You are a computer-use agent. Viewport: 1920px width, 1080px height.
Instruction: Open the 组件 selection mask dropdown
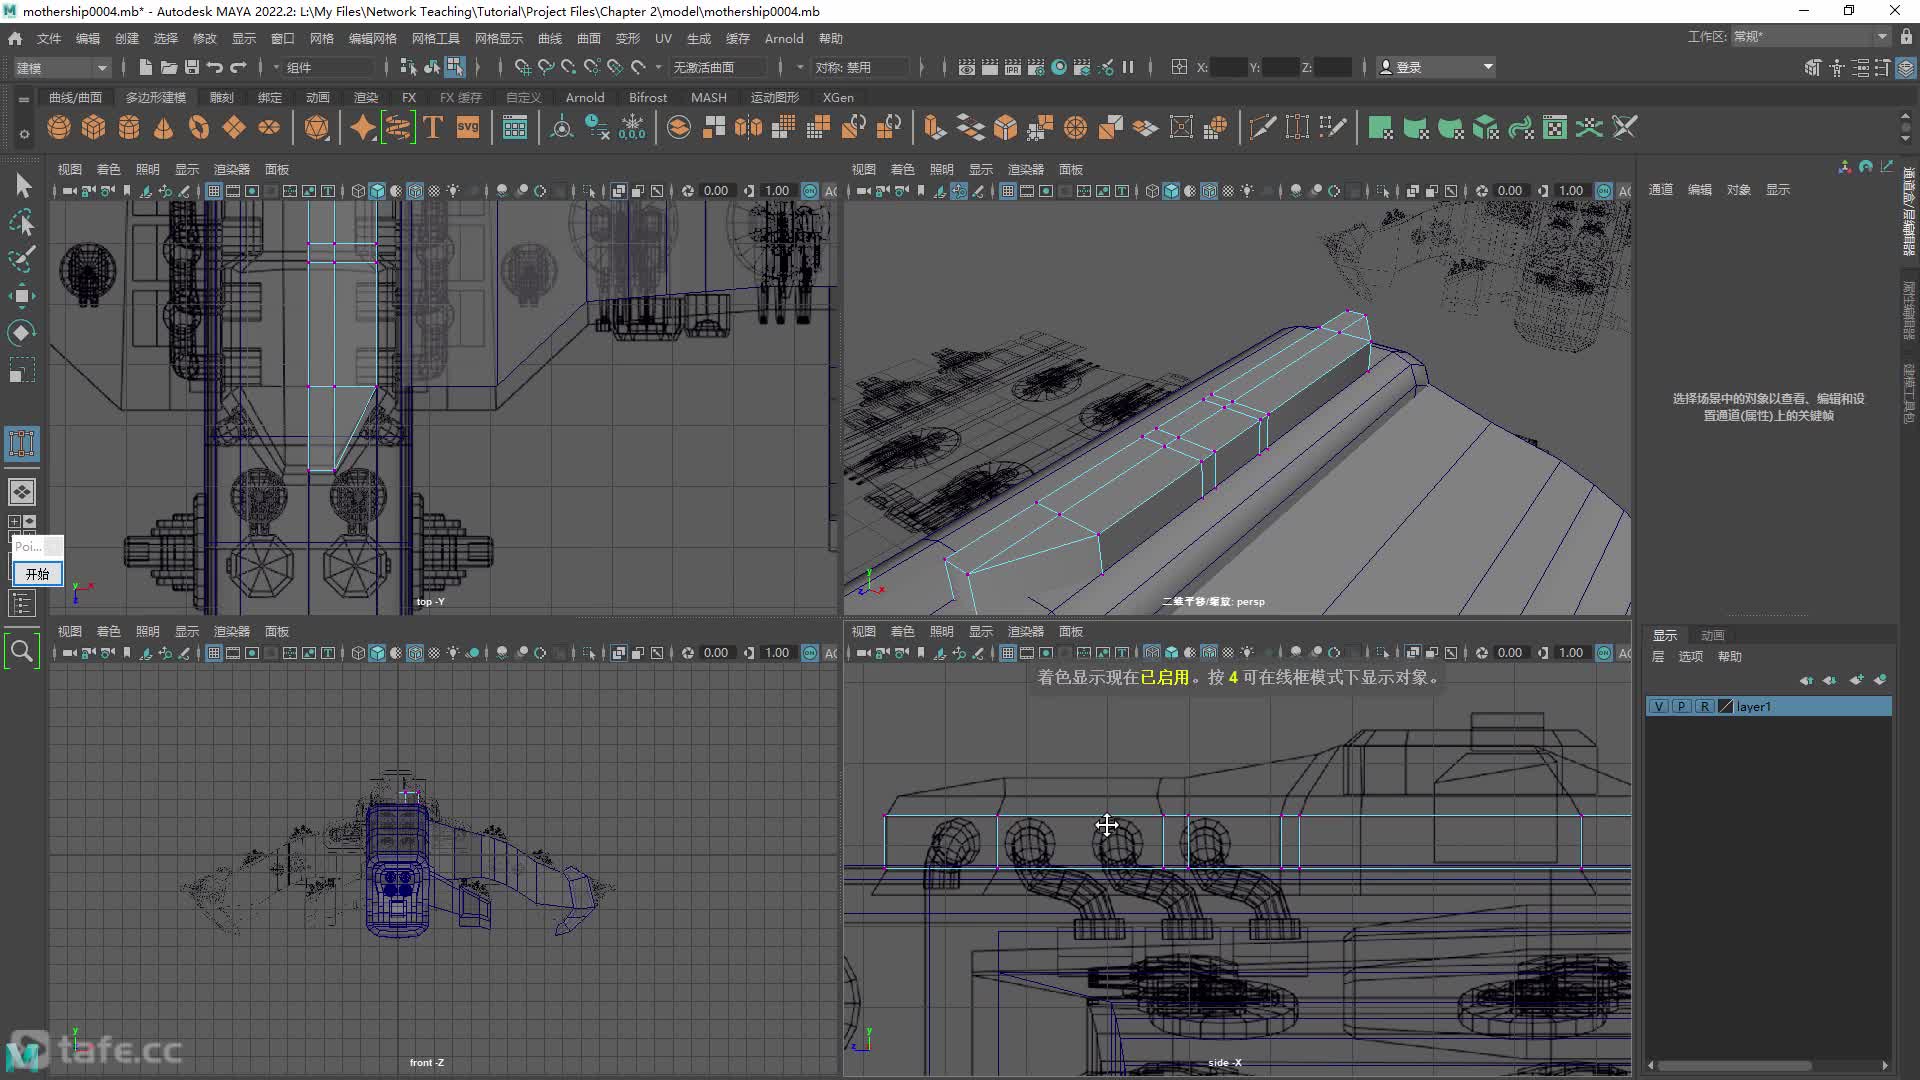click(330, 67)
